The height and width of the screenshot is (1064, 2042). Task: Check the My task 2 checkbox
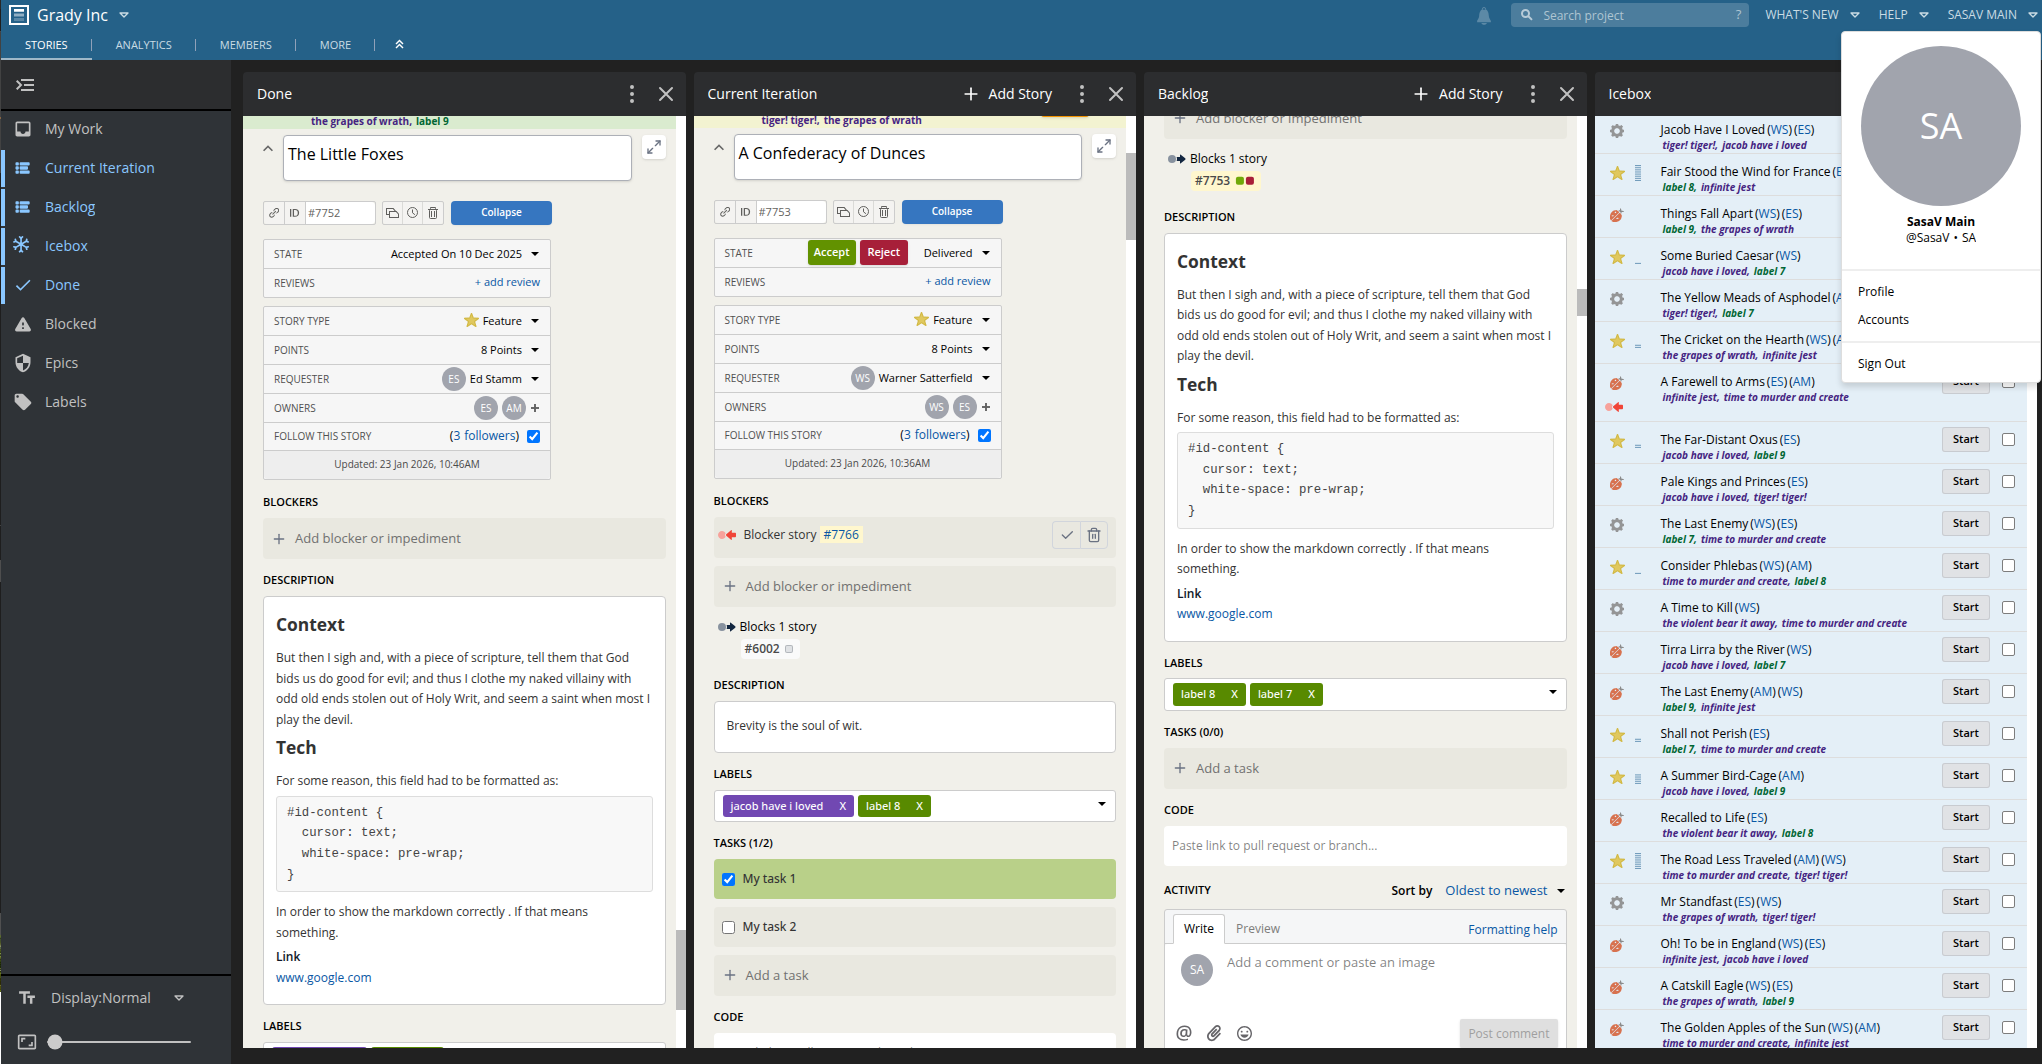click(728, 927)
